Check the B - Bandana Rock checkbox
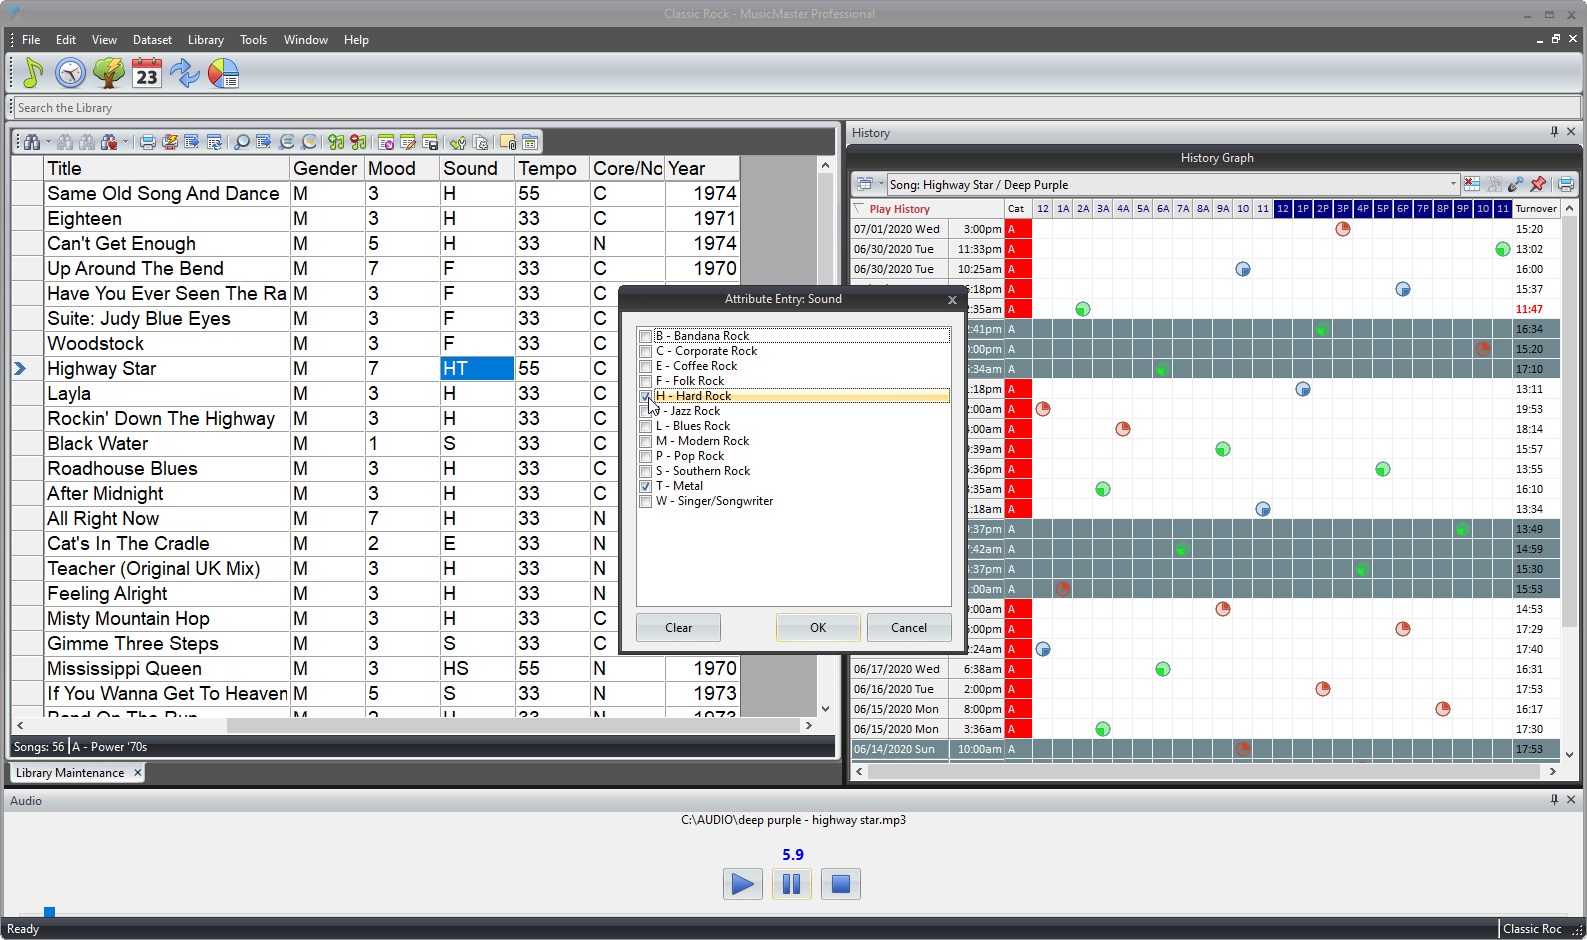The width and height of the screenshot is (1587, 940). click(x=646, y=336)
